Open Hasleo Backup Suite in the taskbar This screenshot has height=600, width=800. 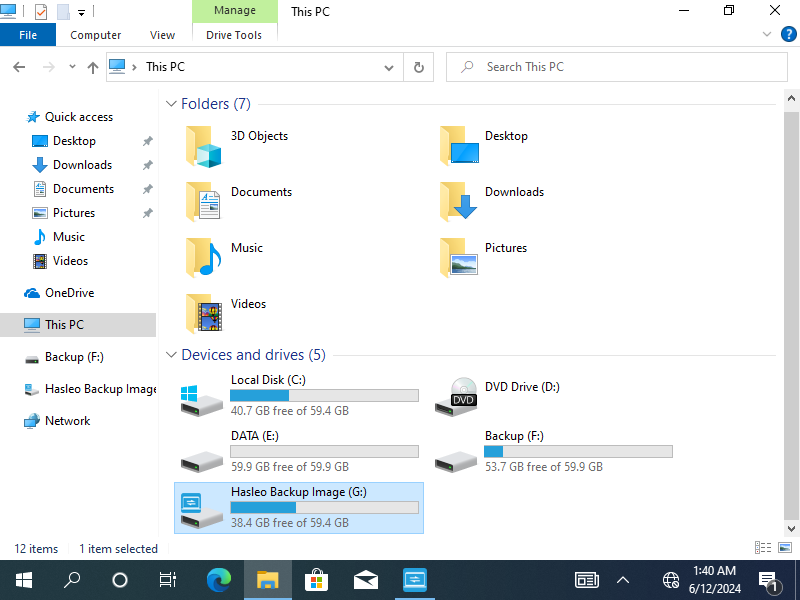pyautogui.click(x=414, y=580)
